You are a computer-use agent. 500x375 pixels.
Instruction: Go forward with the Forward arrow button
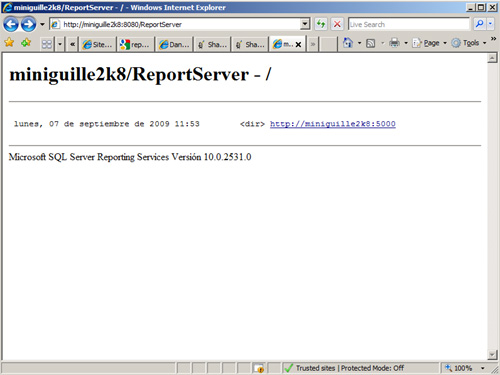click(28, 24)
